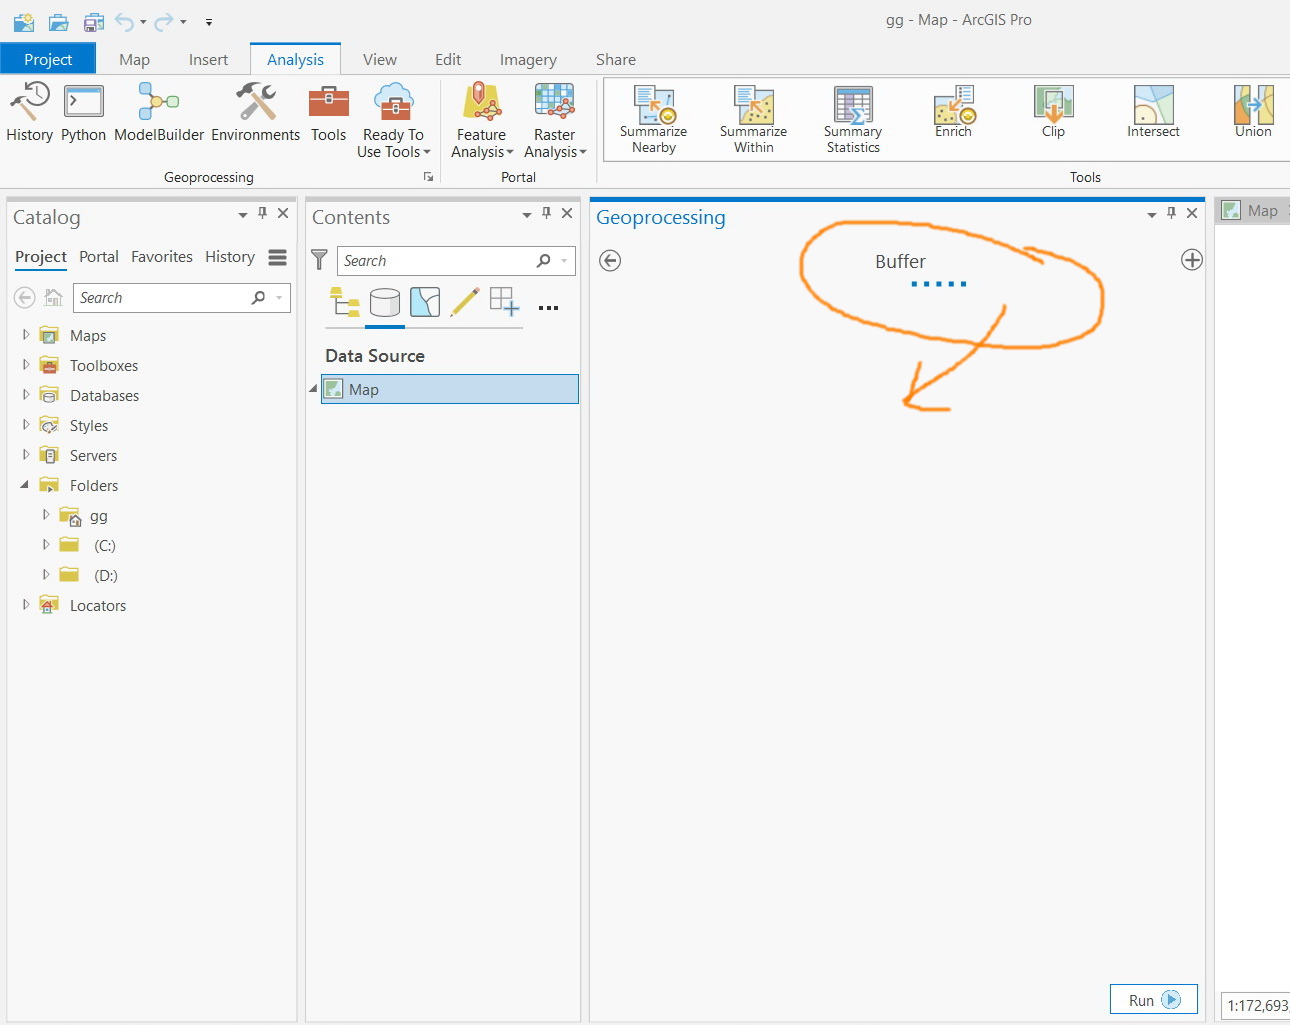Click the Catalog search field
This screenshot has width=1290, height=1025.
[182, 298]
